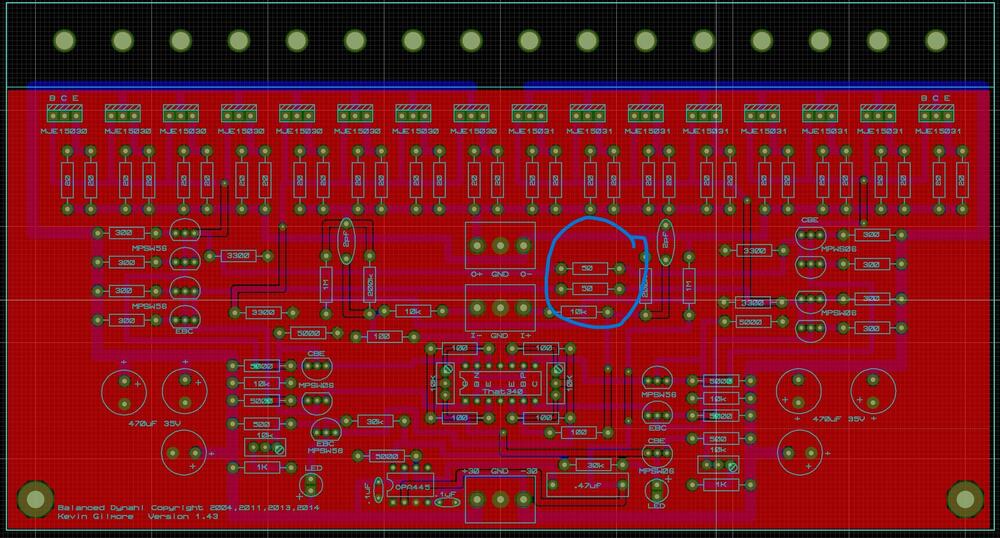Click the 1M resistor left of 8pF capacitor
This screenshot has height=538, width=1000.
326,286
